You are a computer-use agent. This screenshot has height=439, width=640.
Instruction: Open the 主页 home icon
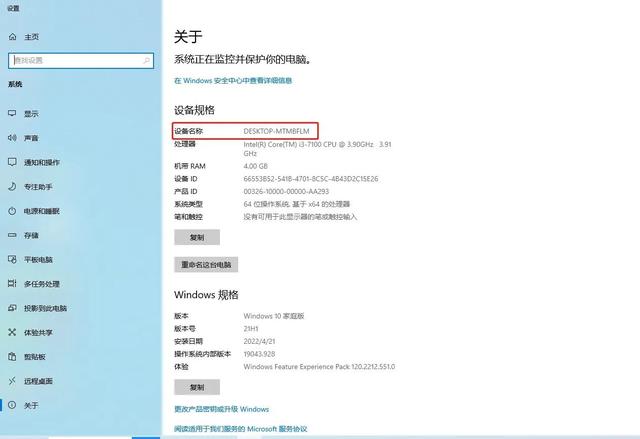point(12,37)
